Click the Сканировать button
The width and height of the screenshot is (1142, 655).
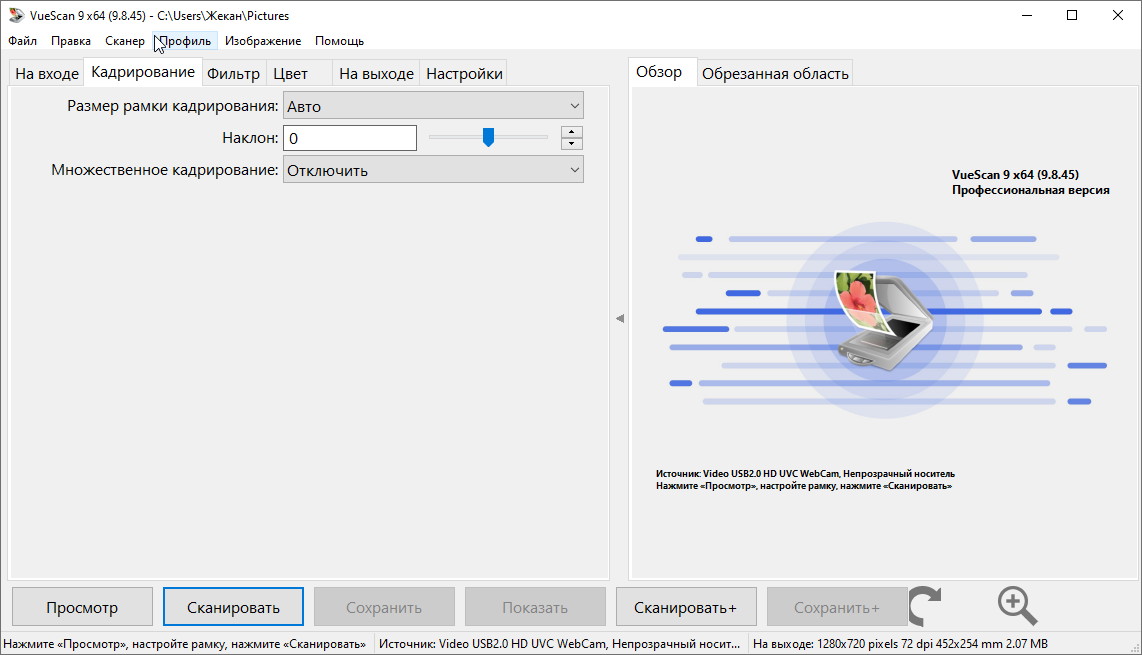(233, 607)
